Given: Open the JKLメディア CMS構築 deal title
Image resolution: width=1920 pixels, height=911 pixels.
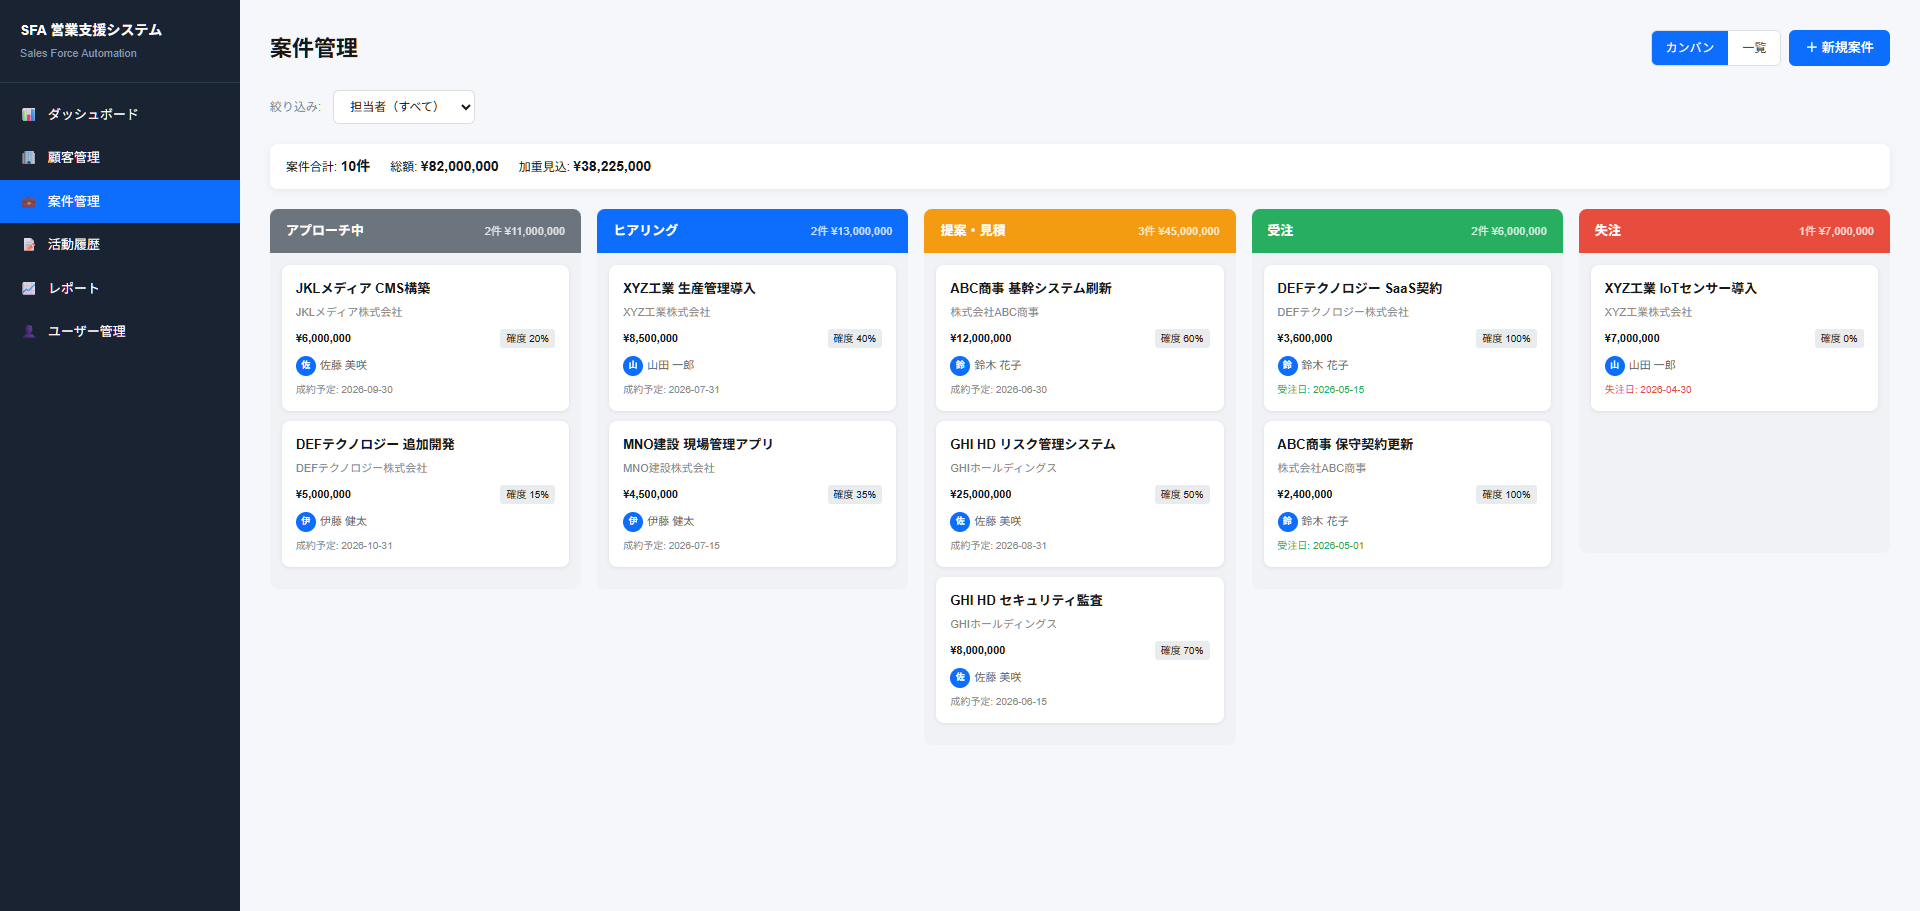Looking at the screenshot, I should tap(363, 288).
